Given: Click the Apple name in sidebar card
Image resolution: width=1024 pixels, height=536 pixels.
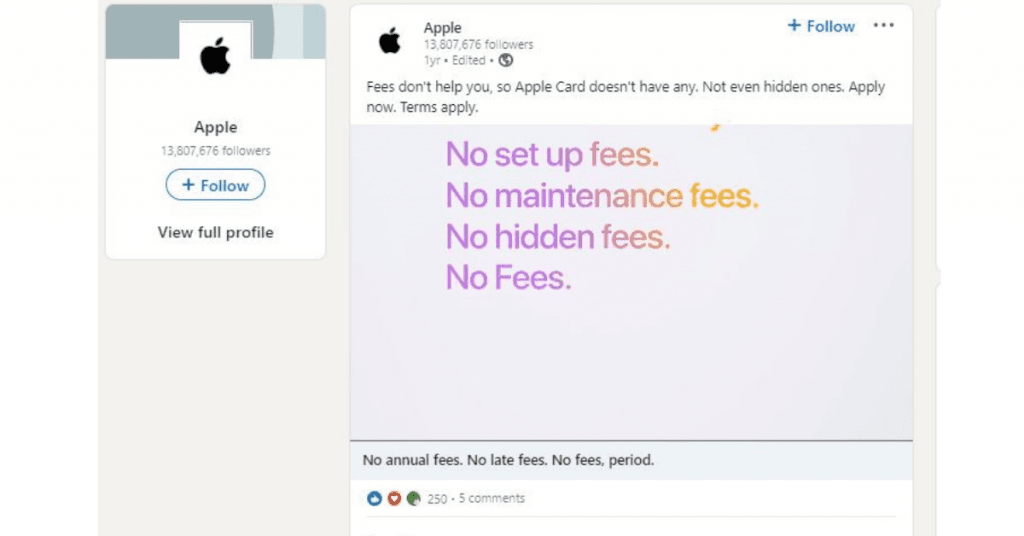Looking at the screenshot, I should (216, 127).
